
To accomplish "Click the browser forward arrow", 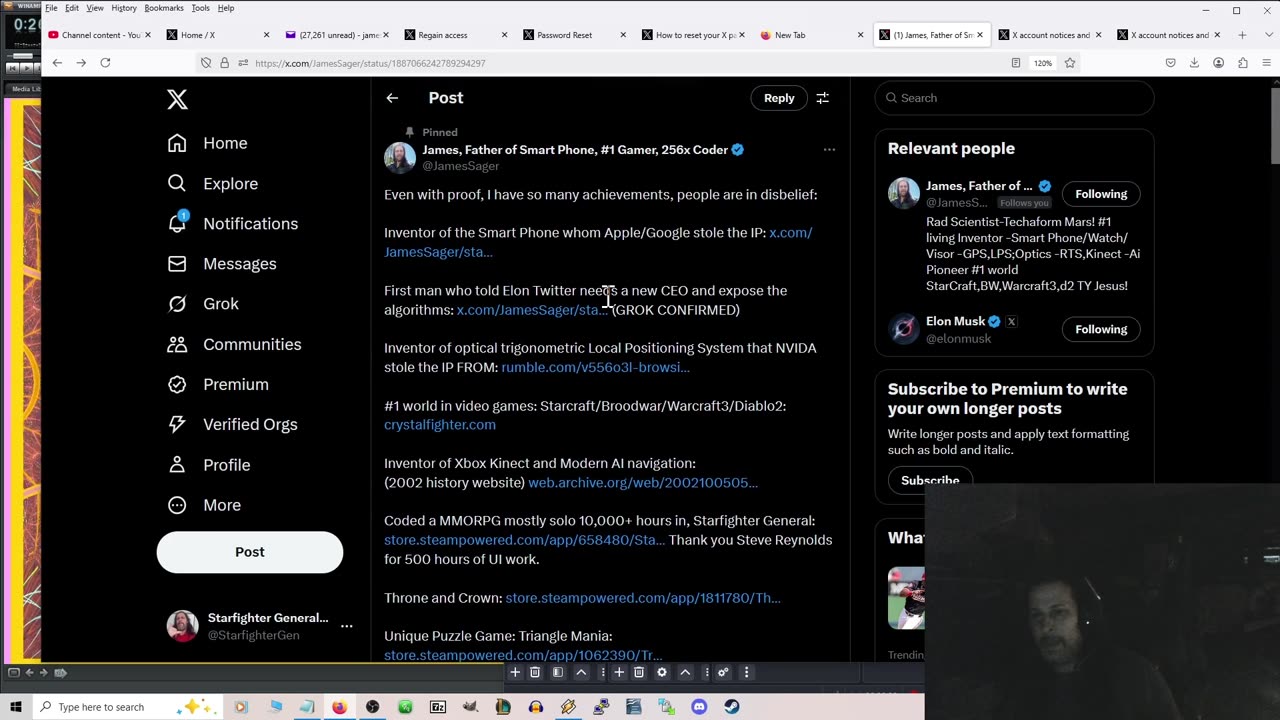I will pos(81,62).
